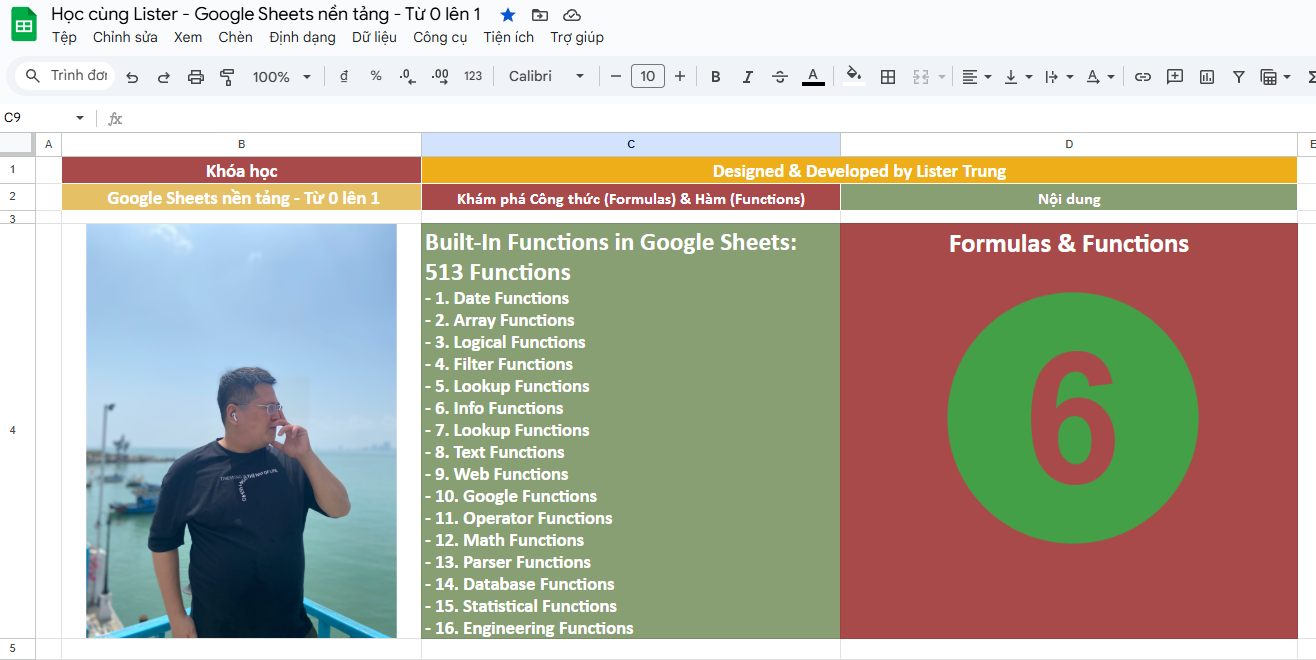Screen dimensions: 1316x660
Task: Toggle bold formatting
Action: coord(715,77)
